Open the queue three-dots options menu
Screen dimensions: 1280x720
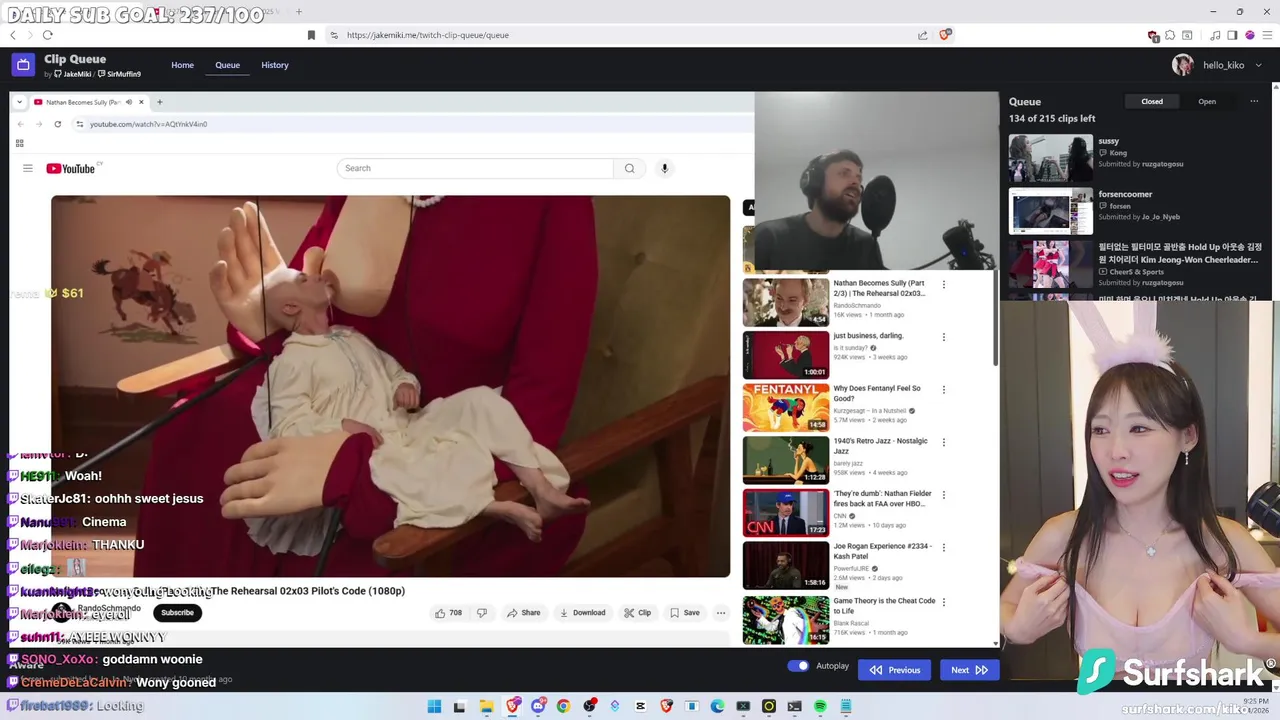coord(1254,101)
